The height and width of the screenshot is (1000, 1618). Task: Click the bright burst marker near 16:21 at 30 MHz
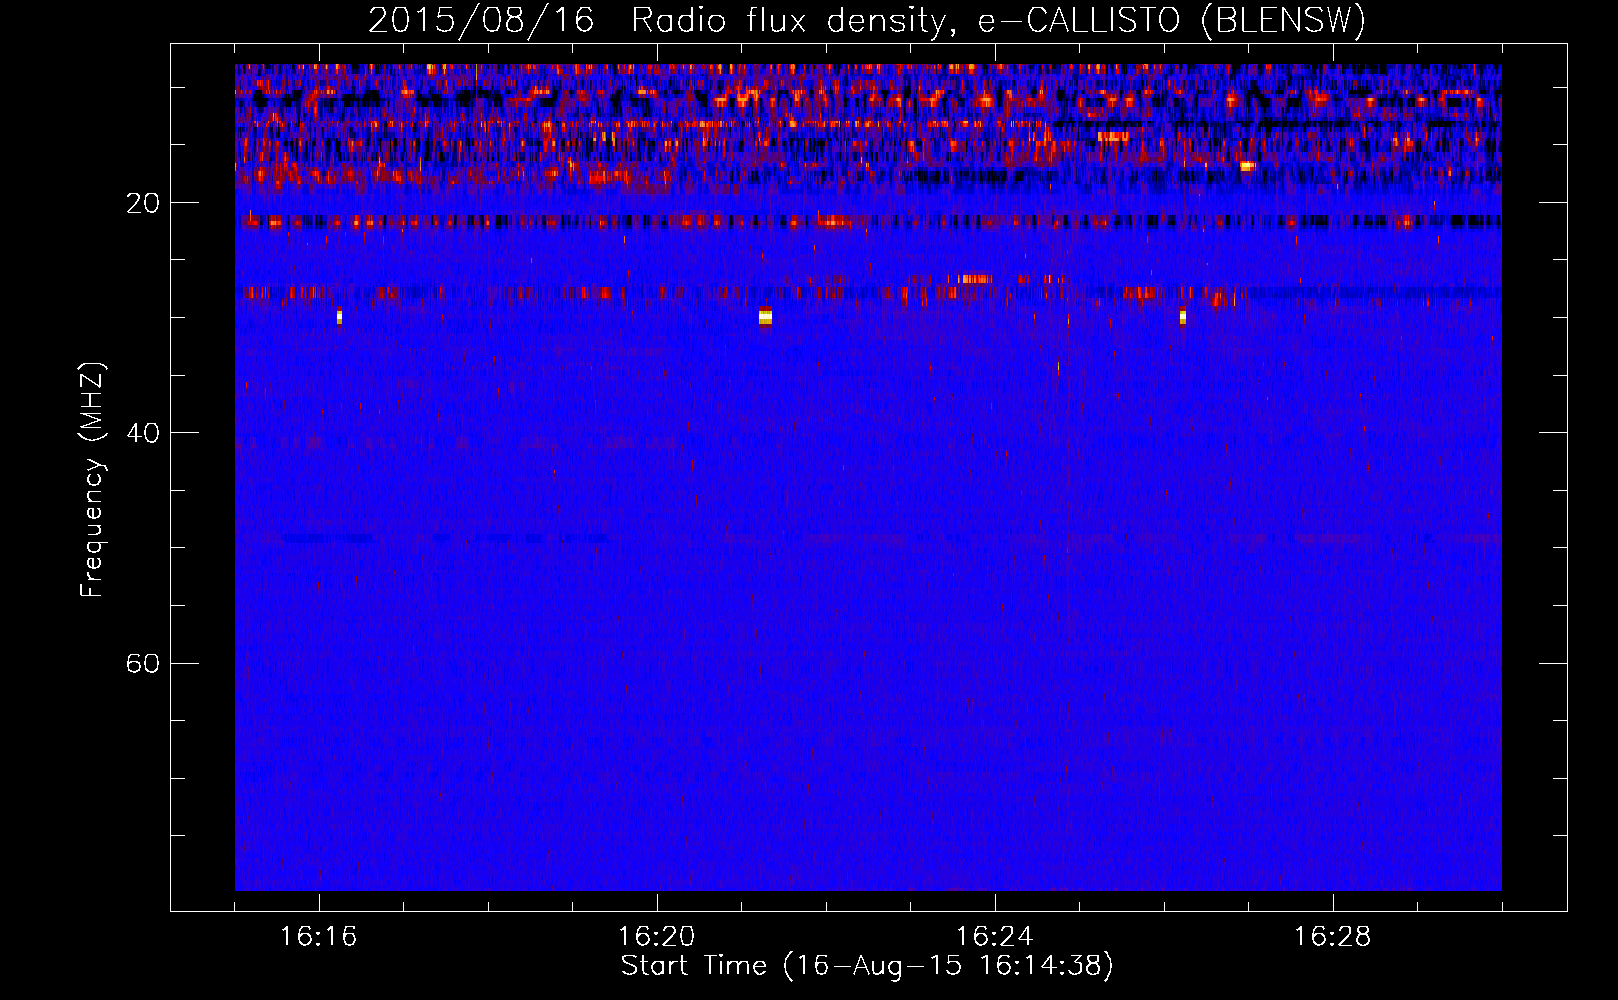pyautogui.click(x=765, y=317)
